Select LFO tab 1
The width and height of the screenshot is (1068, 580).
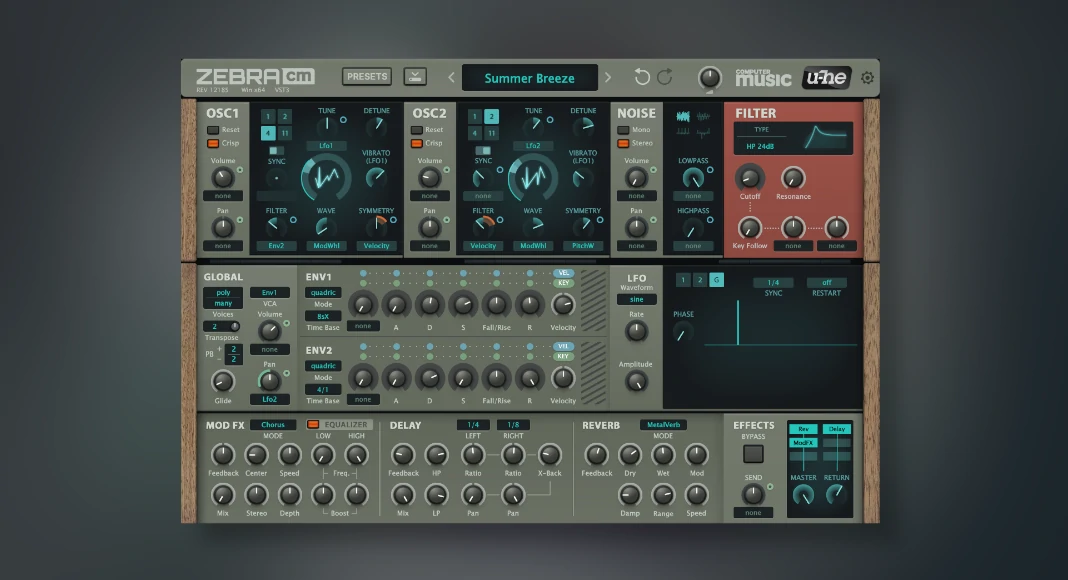683,280
